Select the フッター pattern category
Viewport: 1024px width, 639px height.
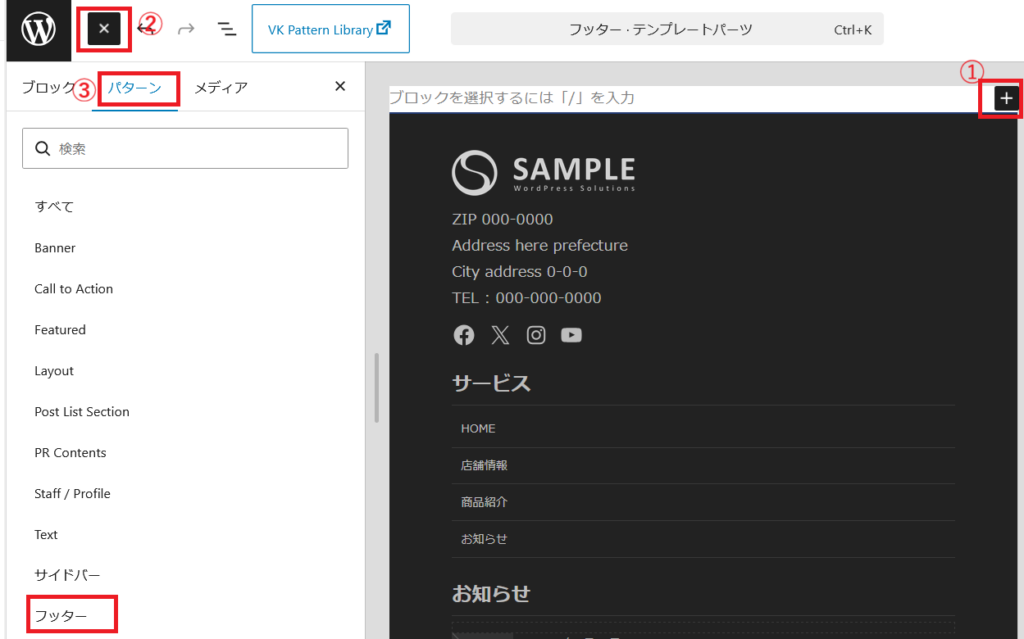coord(61,616)
